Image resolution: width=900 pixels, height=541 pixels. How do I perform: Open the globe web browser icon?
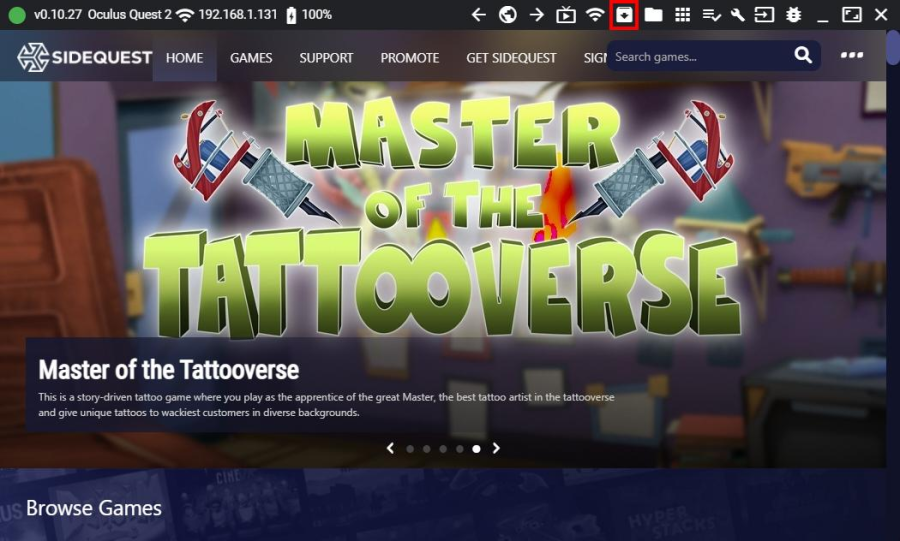[x=507, y=15]
